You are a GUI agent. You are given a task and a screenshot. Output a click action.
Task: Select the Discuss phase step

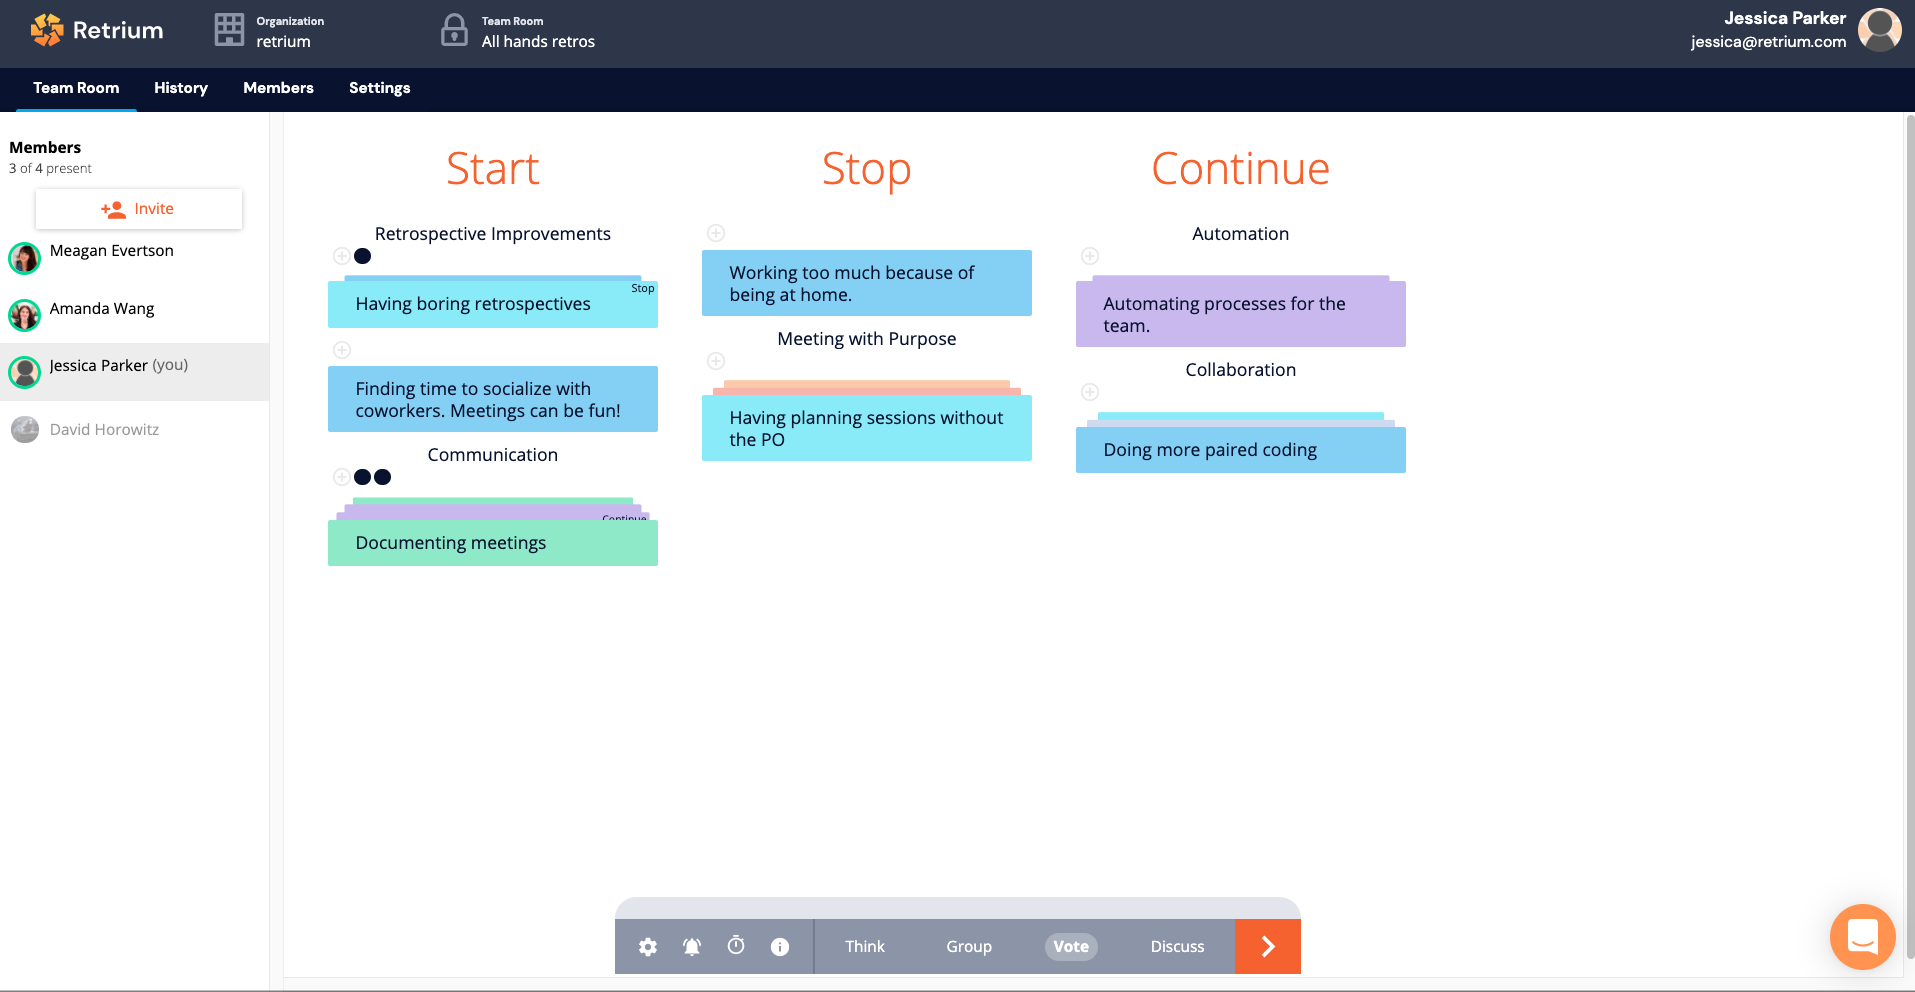[x=1177, y=947]
